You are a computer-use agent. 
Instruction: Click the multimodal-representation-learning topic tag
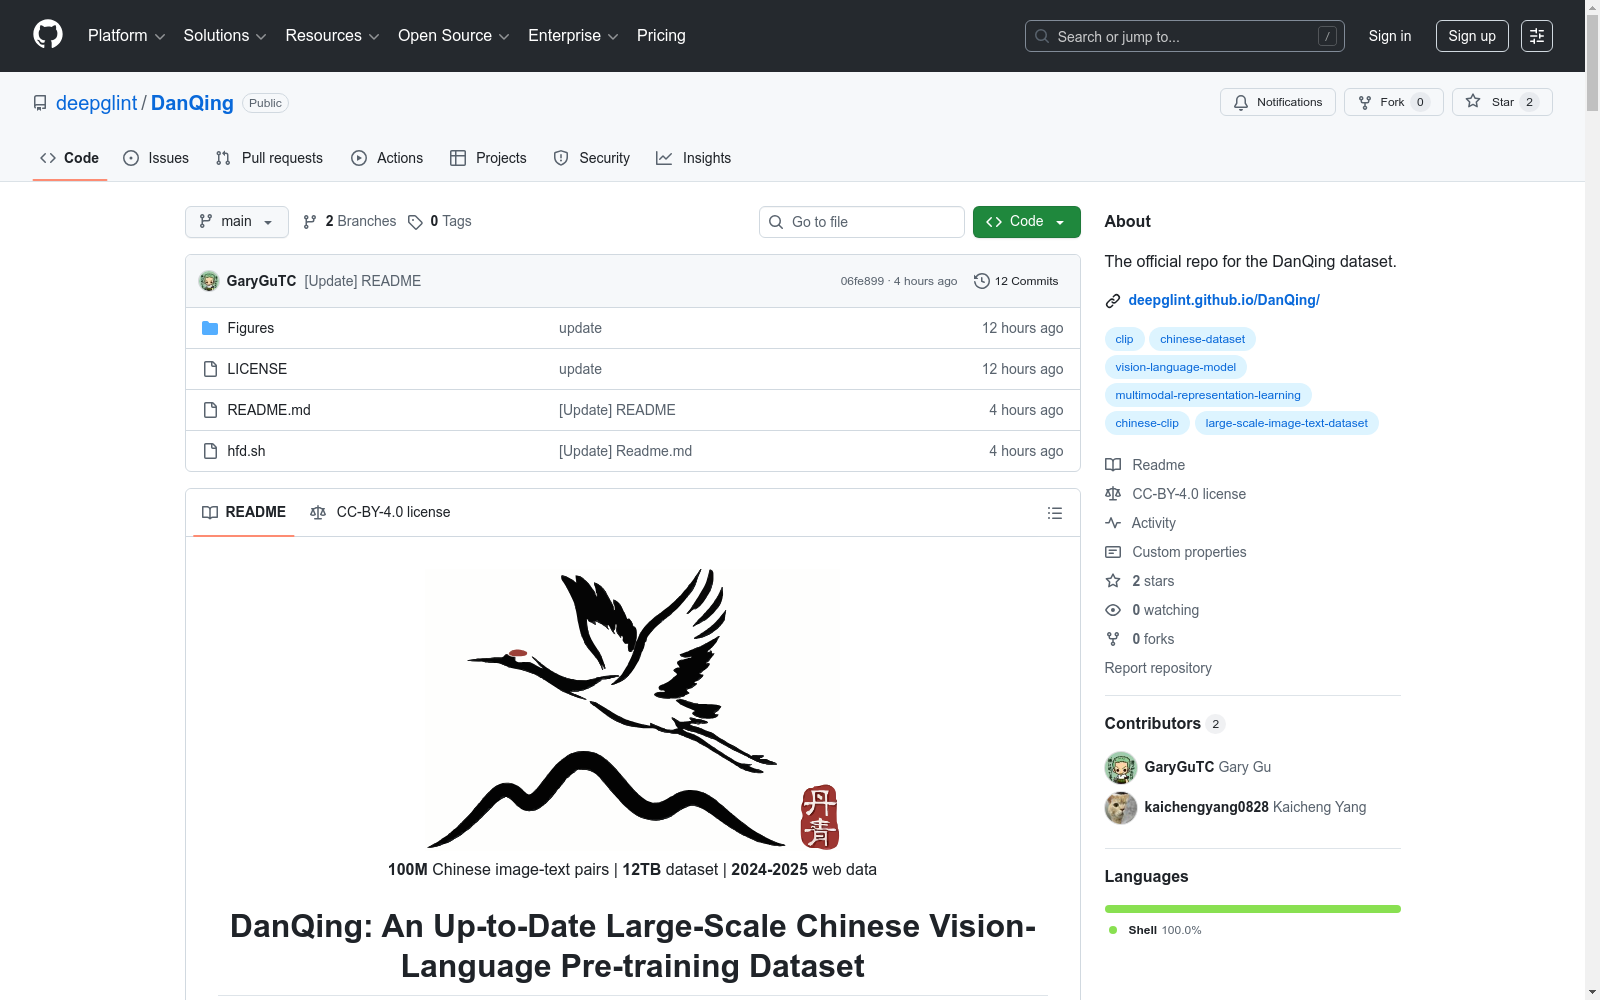(1208, 395)
